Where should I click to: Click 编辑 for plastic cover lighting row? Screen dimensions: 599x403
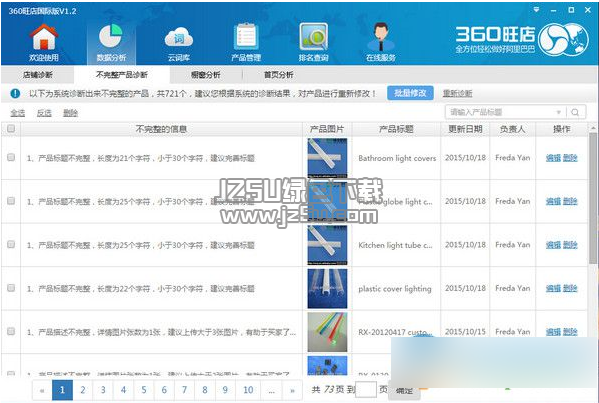click(x=553, y=288)
